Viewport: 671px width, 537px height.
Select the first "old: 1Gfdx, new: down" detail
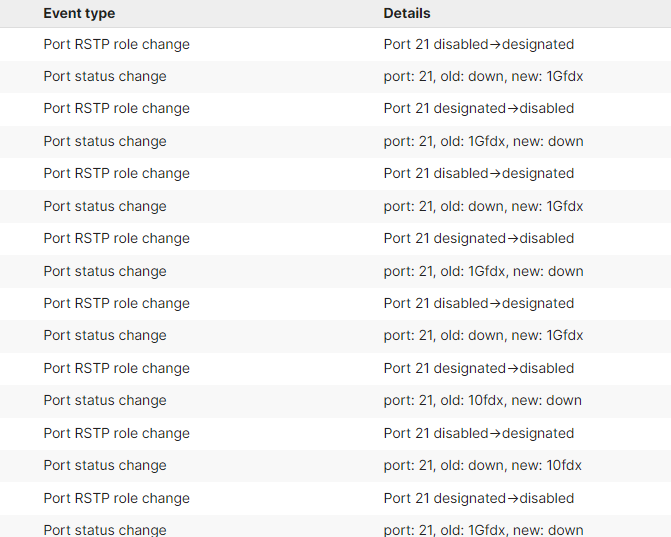(483, 141)
